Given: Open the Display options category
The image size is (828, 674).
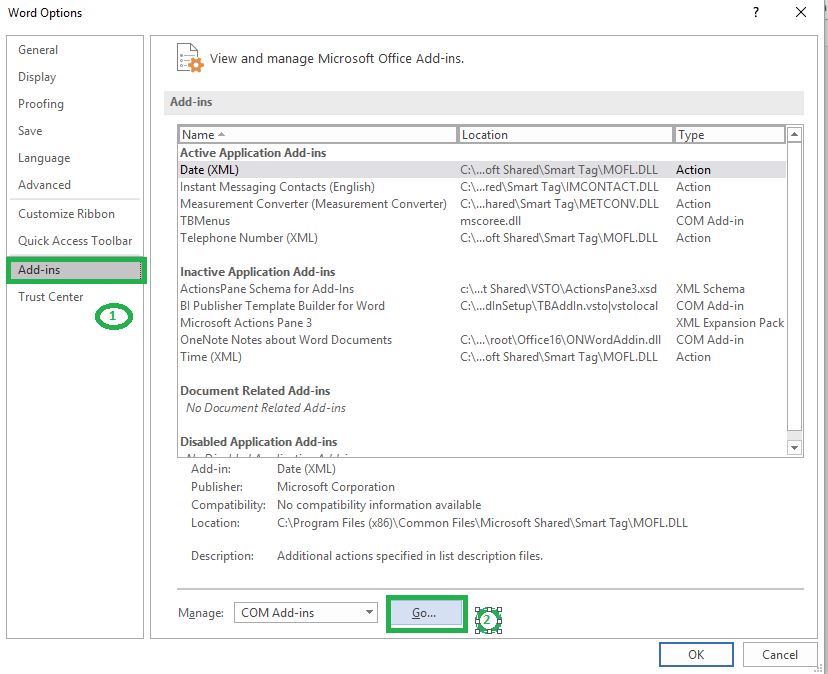Looking at the screenshot, I should pyautogui.click(x=37, y=77).
